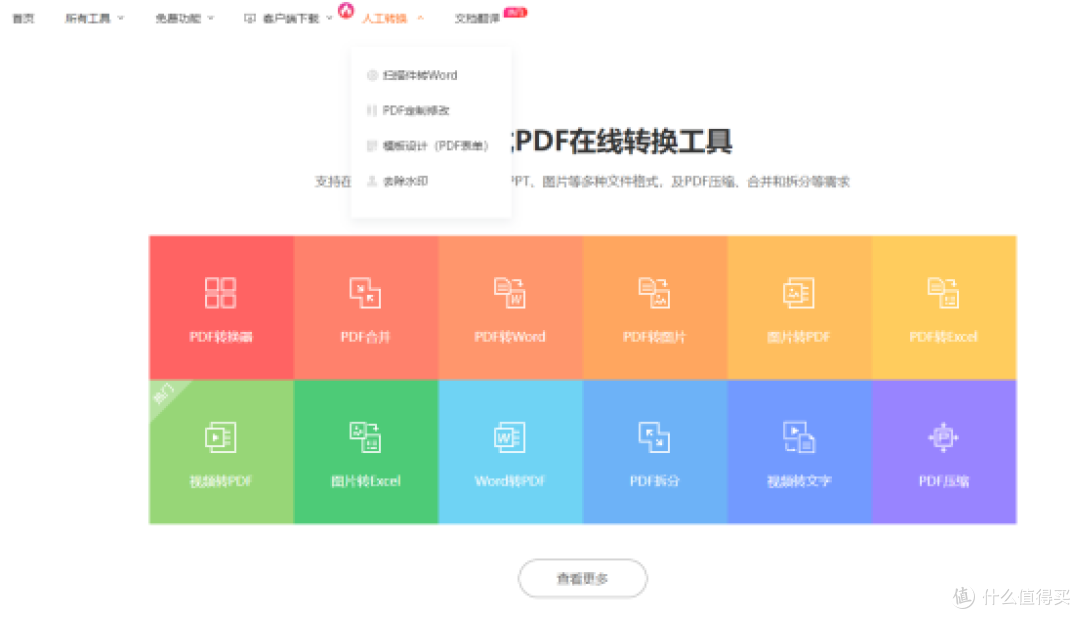This screenshot has width=1080, height=619.
Task: Select the 图片转Excel tool icon
Action: (365, 437)
